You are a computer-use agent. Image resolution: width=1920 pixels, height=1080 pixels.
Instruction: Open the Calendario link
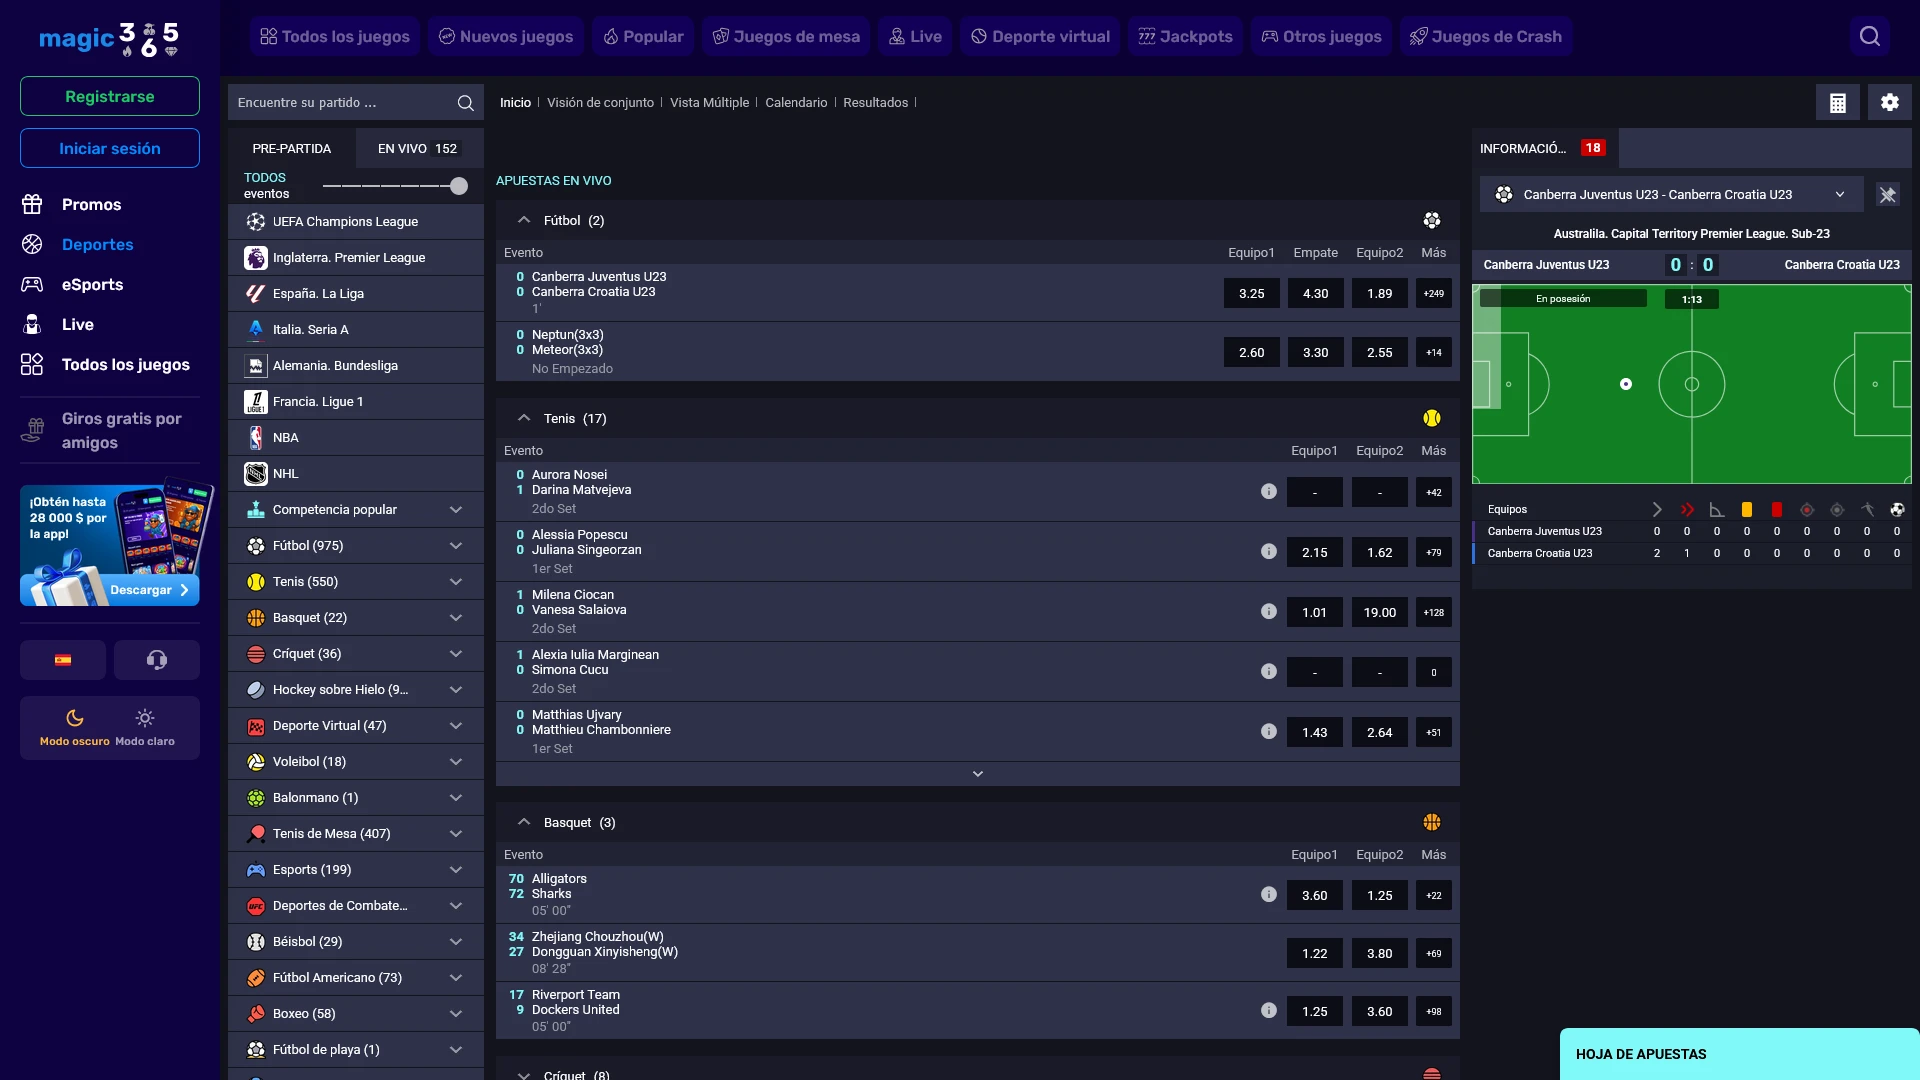coord(796,103)
